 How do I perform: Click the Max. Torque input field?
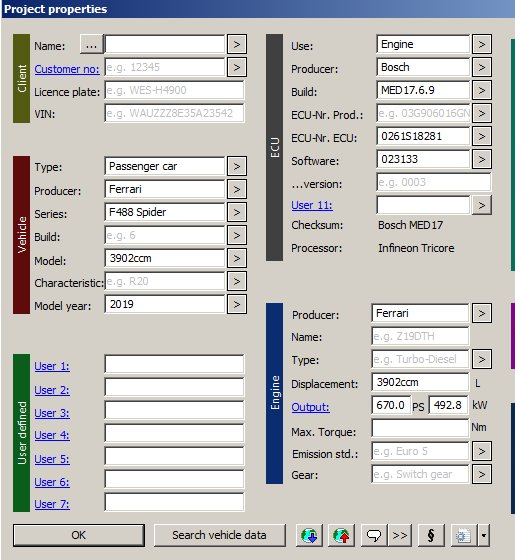point(420,428)
